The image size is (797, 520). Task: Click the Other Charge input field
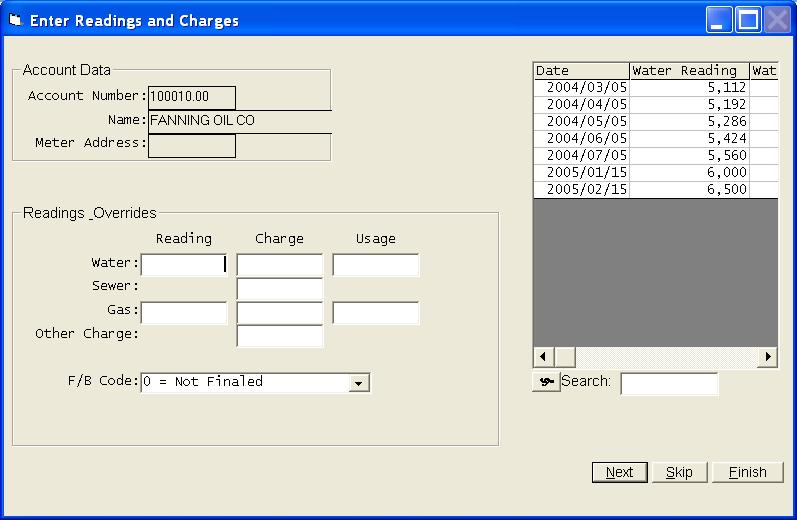click(x=280, y=336)
